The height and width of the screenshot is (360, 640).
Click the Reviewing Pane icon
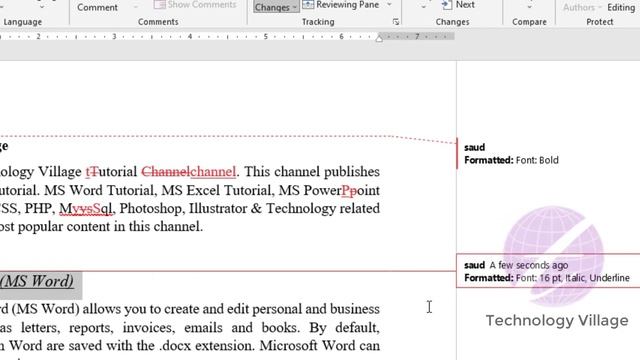click(x=308, y=5)
